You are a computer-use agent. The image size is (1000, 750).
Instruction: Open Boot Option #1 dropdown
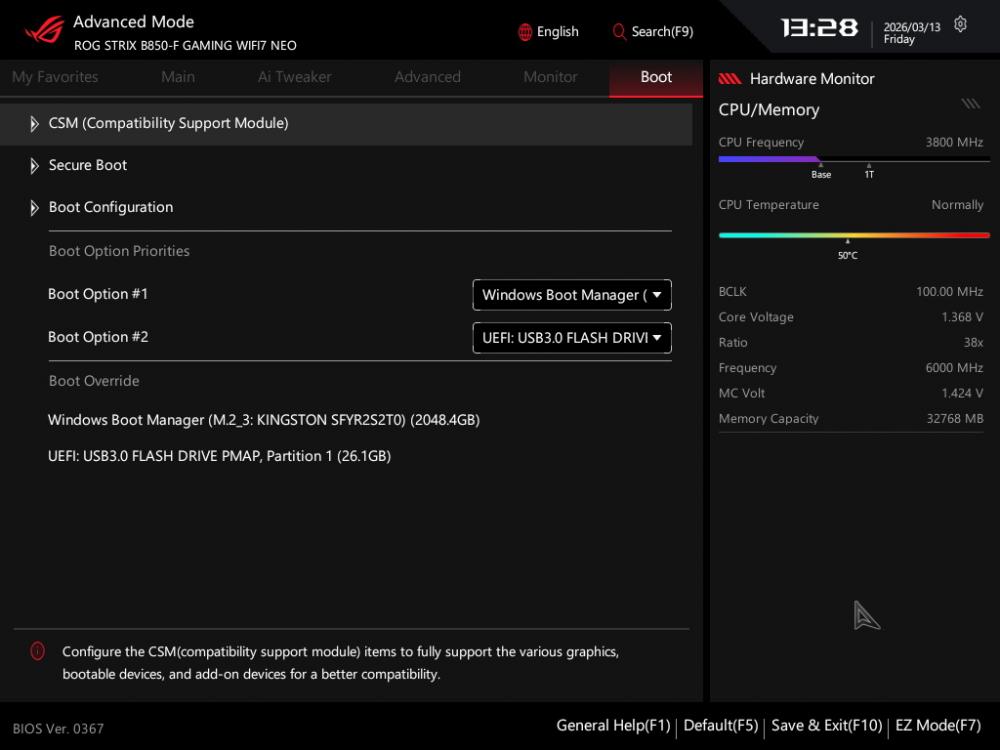(x=571, y=295)
